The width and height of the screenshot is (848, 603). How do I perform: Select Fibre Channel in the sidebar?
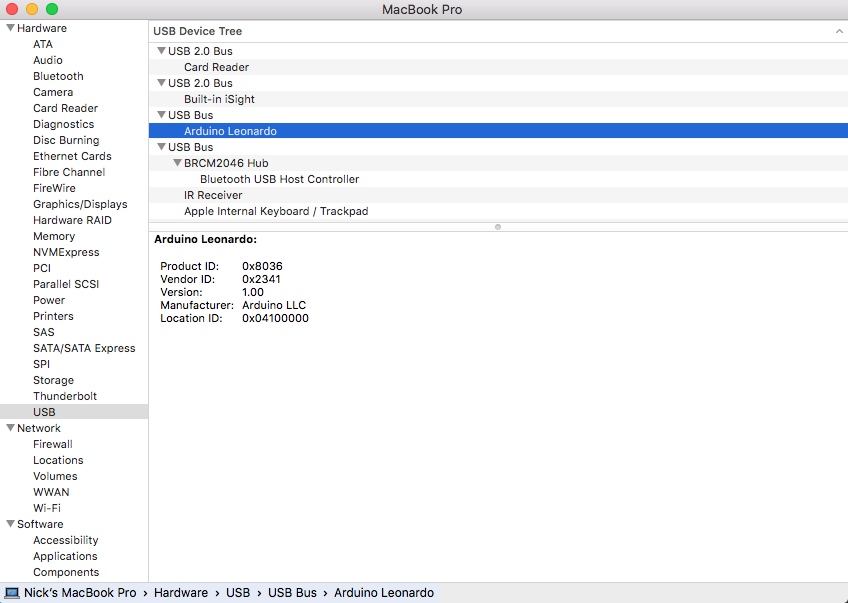click(x=69, y=172)
